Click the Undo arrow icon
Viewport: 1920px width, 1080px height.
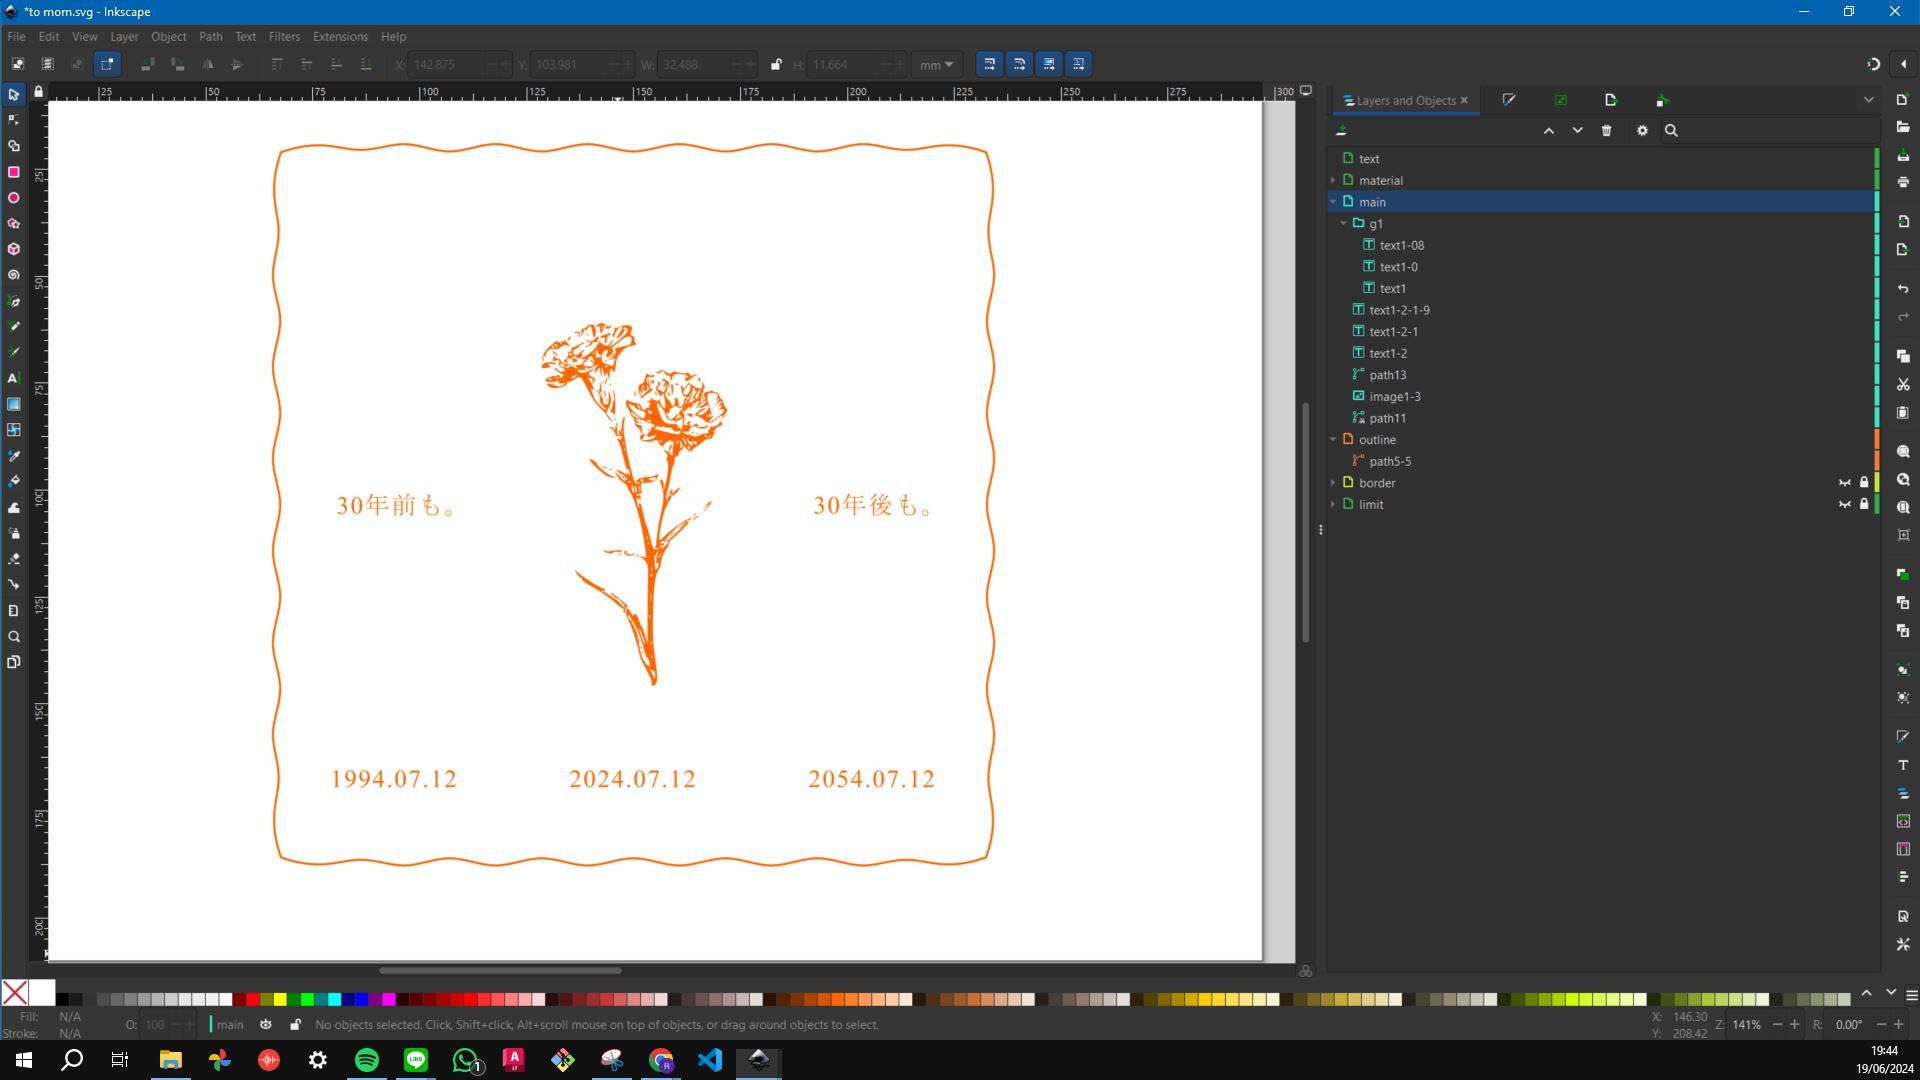[1903, 289]
